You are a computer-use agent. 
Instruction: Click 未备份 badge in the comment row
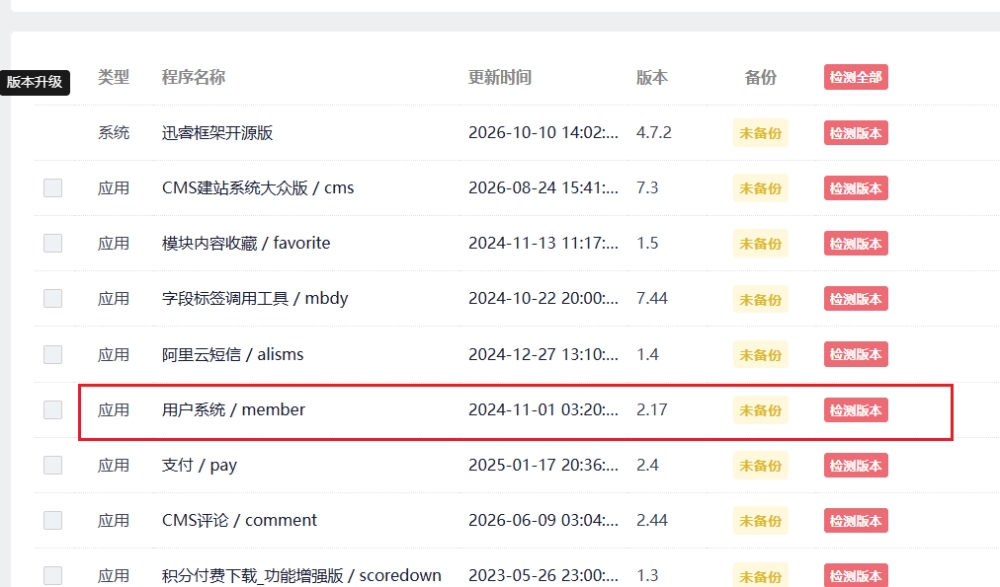(760, 521)
